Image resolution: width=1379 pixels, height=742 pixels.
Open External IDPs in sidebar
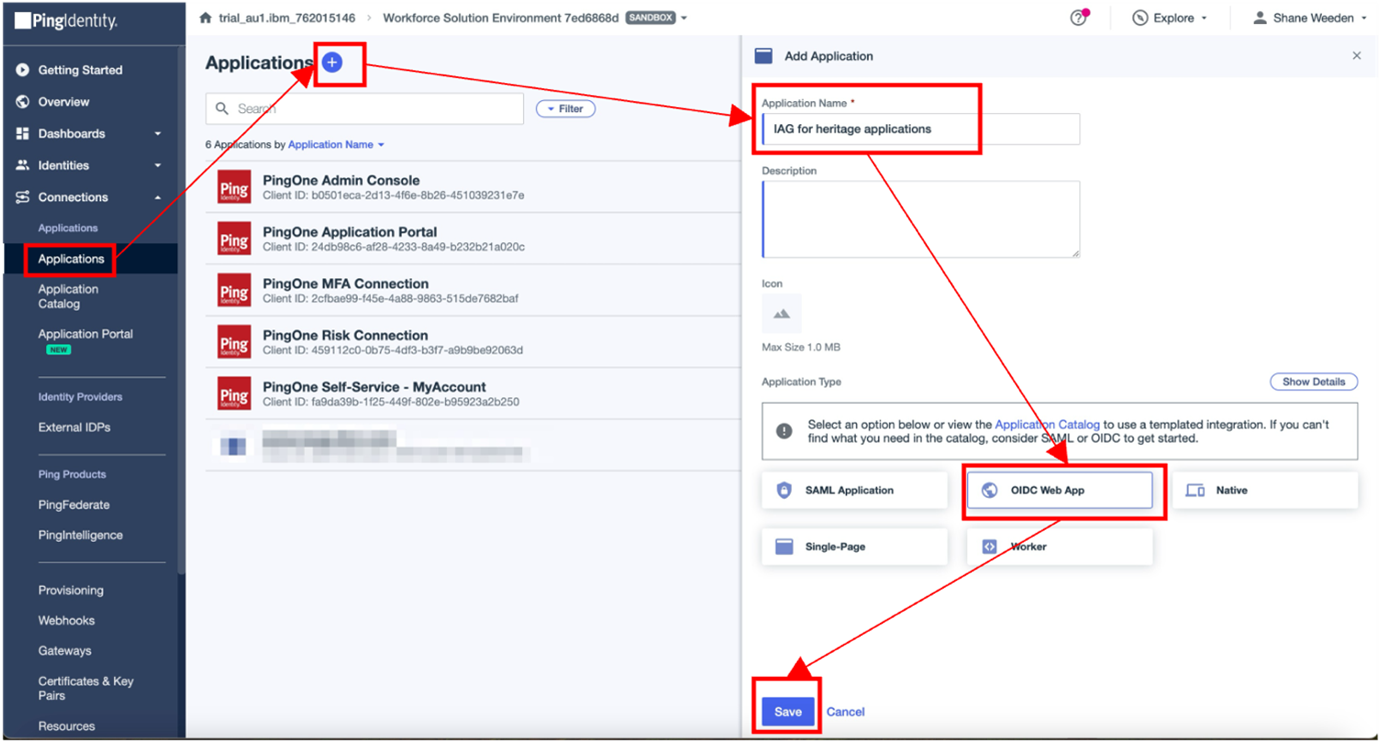tap(74, 427)
